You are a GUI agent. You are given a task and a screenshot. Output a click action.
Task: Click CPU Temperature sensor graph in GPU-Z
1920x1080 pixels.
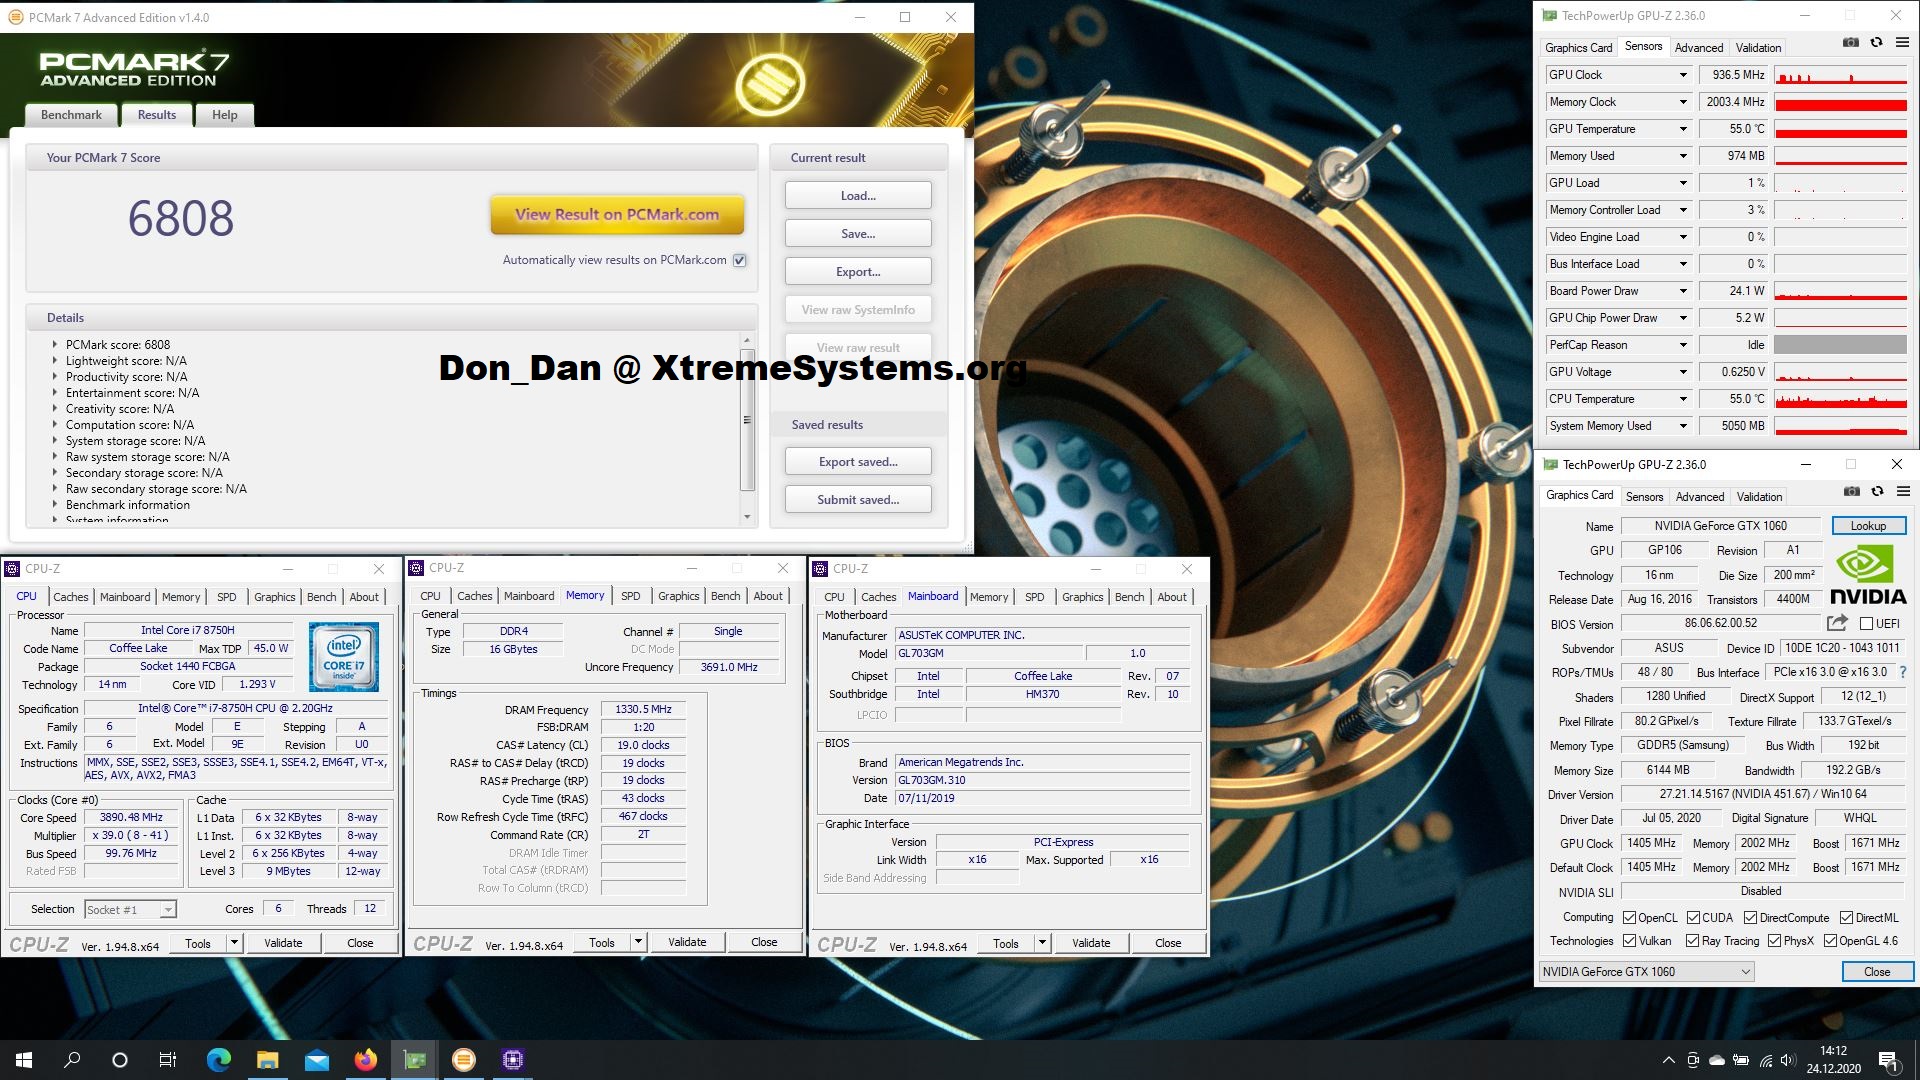tap(1840, 399)
